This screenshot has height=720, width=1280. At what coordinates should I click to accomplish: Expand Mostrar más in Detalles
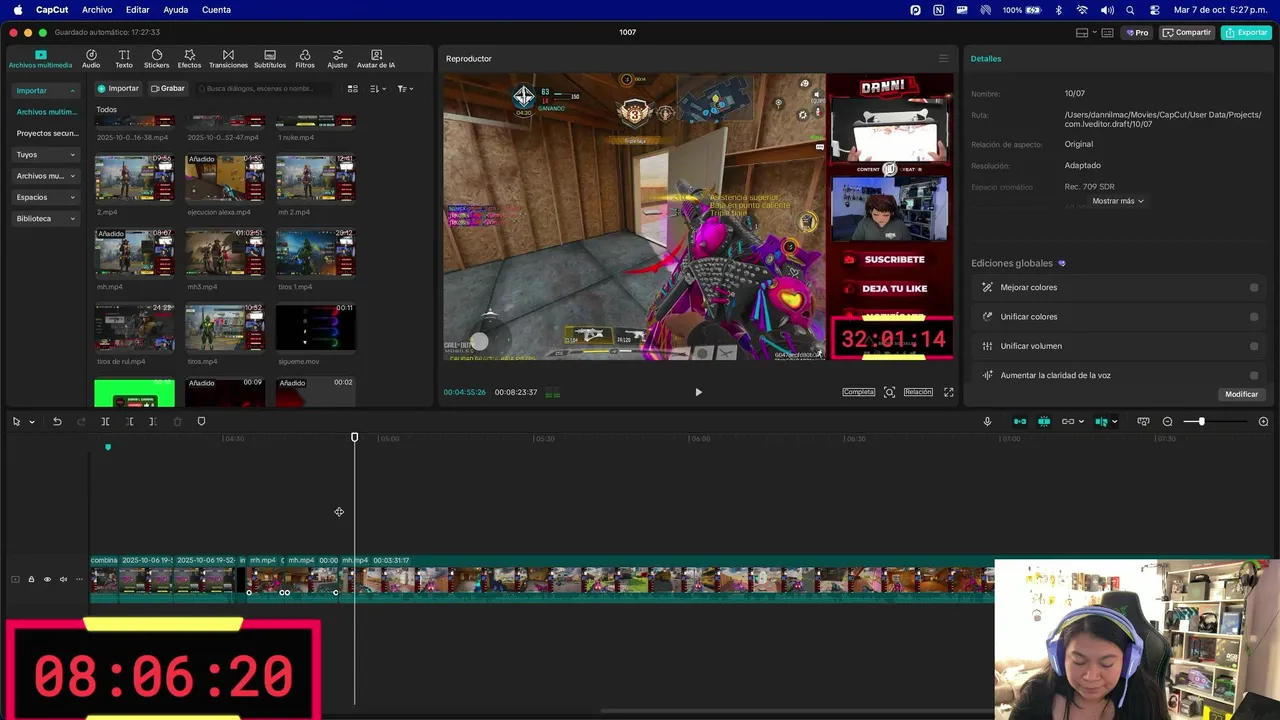coord(1117,201)
